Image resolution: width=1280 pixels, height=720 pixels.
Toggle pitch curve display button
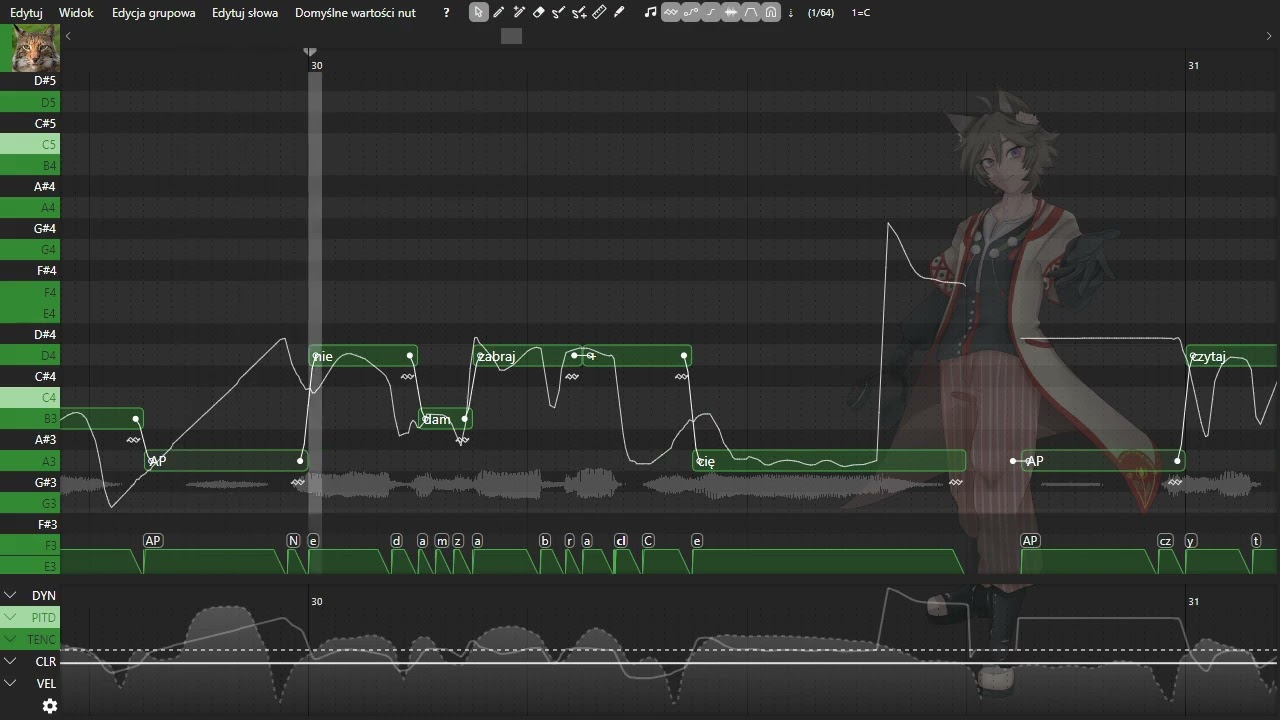pyautogui.click(x=691, y=12)
